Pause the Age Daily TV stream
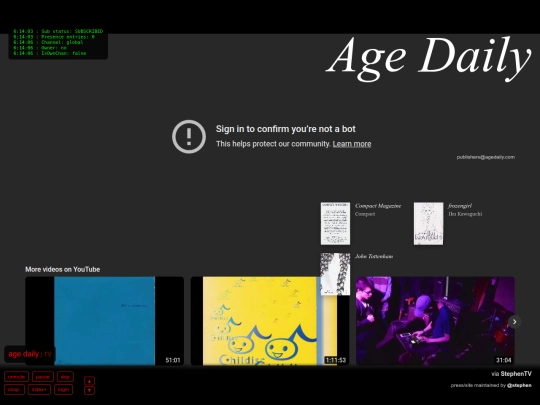Screen dimensions: 540x405 click(43, 377)
